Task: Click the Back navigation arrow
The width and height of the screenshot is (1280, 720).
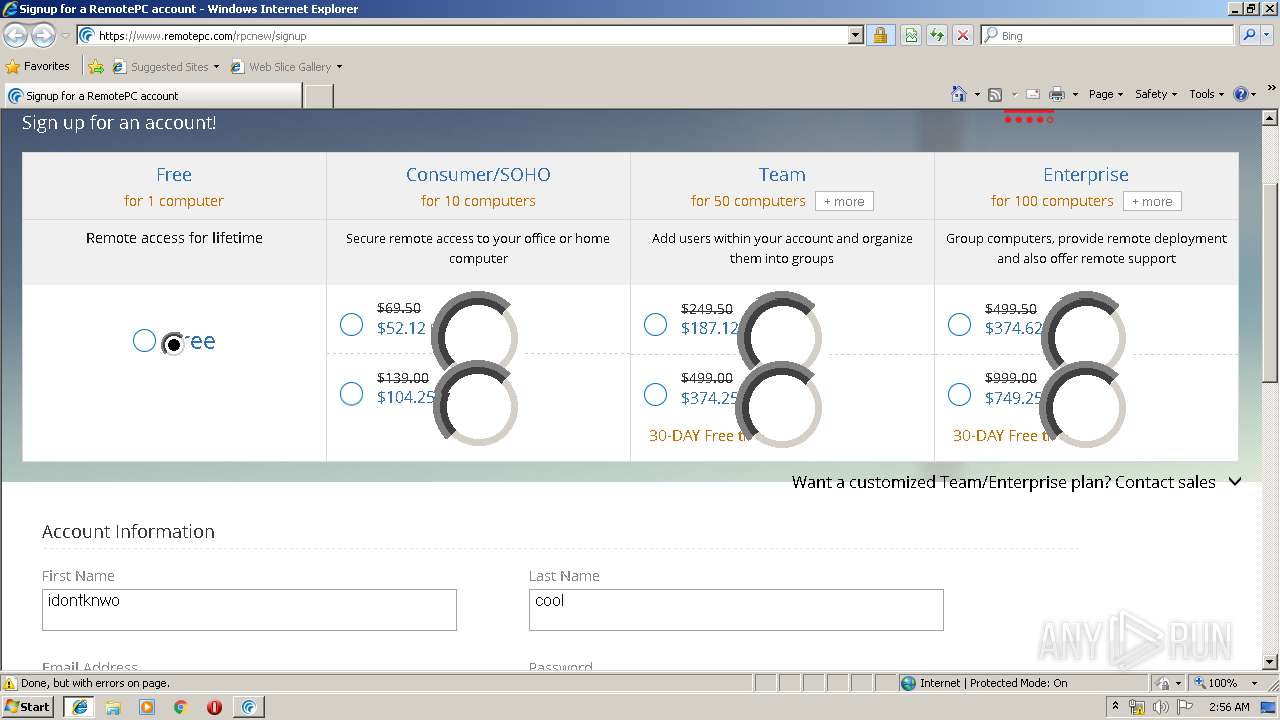Action: point(15,35)
